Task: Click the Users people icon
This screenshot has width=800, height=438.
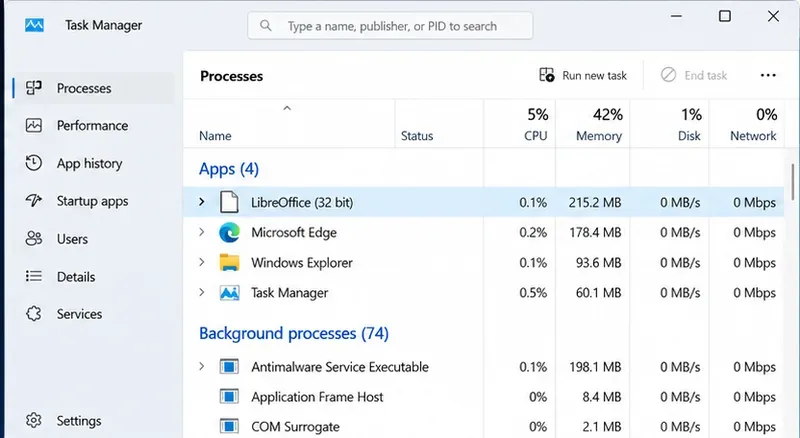Action: (34, 238)
